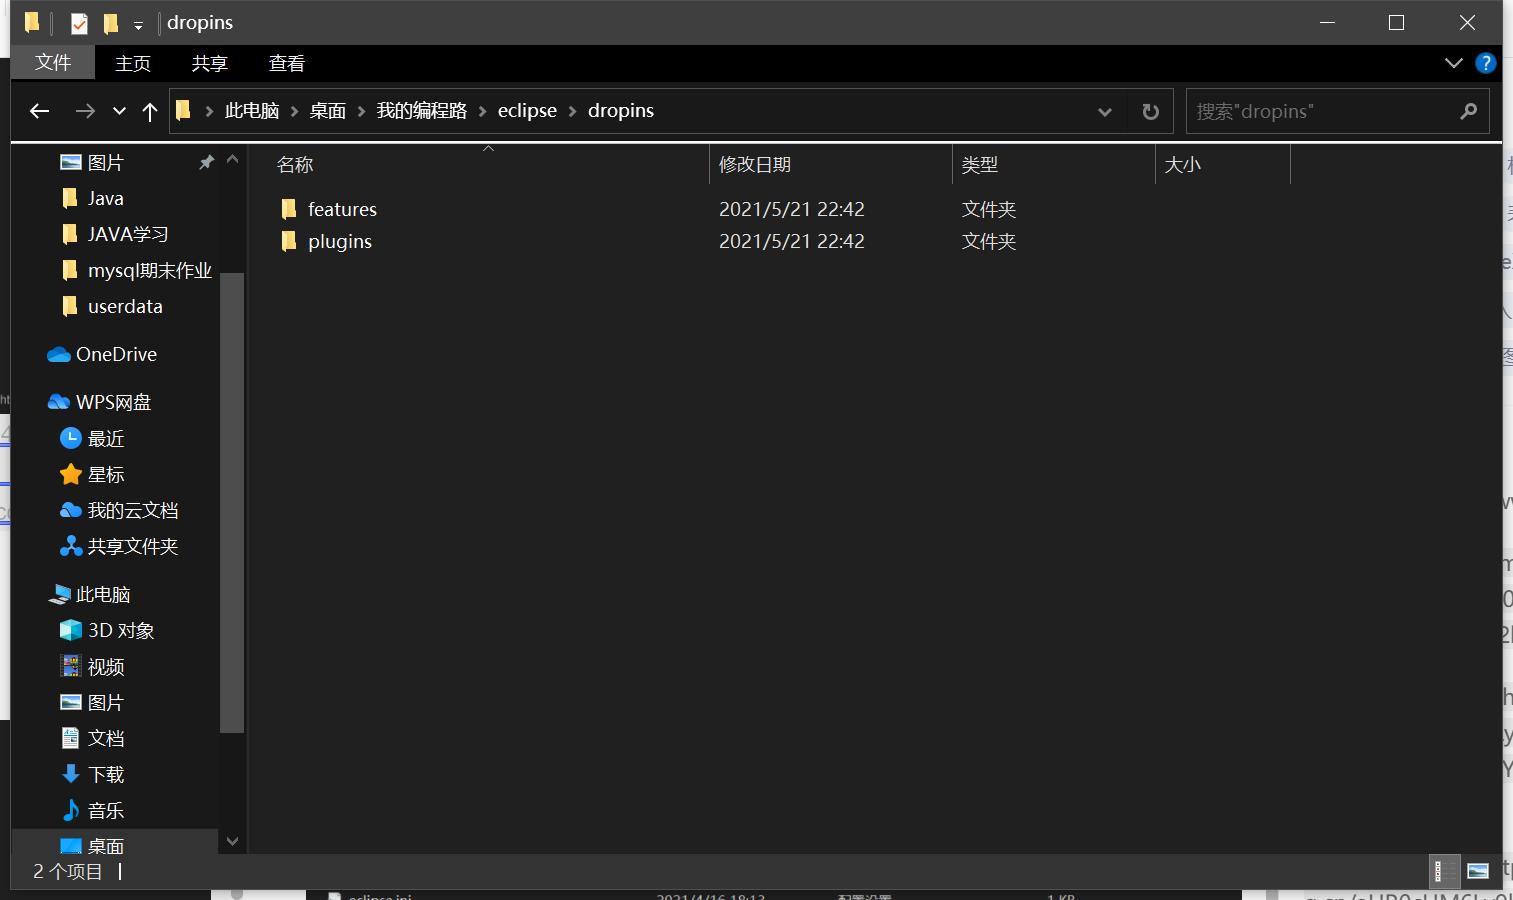Screen dimensions: 1513x900
Task: Open the JAVA学习 folder in sidebar
Action: pyautogui.click(x=127, y=234)
